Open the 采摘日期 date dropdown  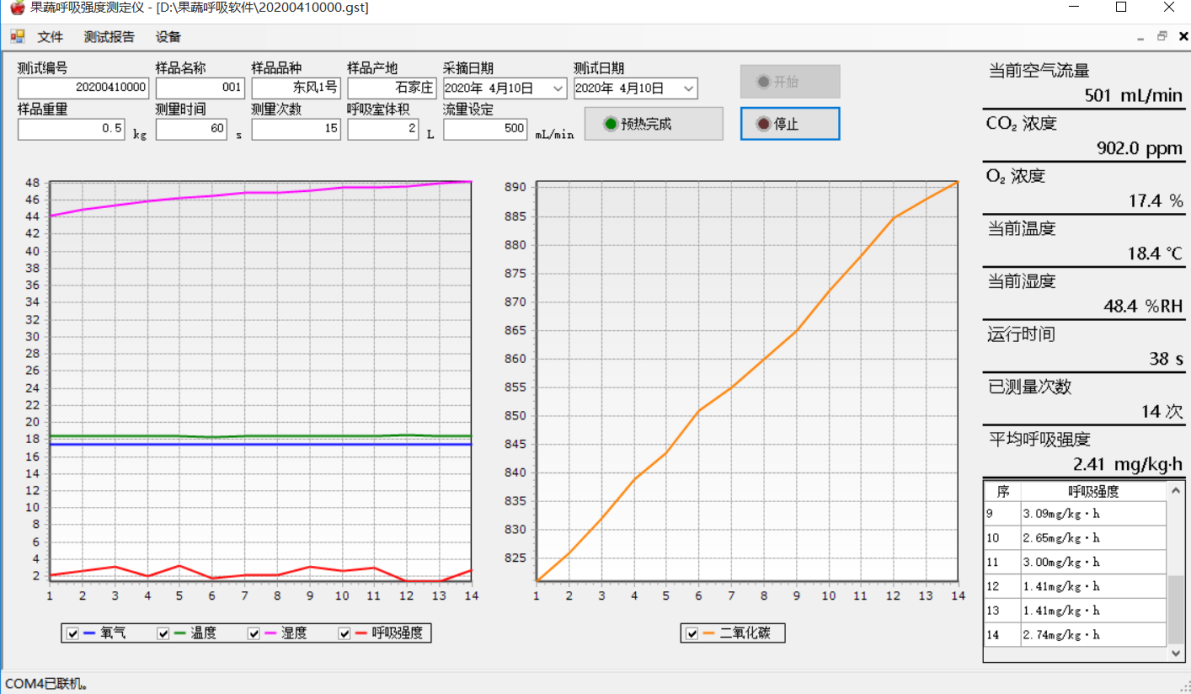click(558, 89)
